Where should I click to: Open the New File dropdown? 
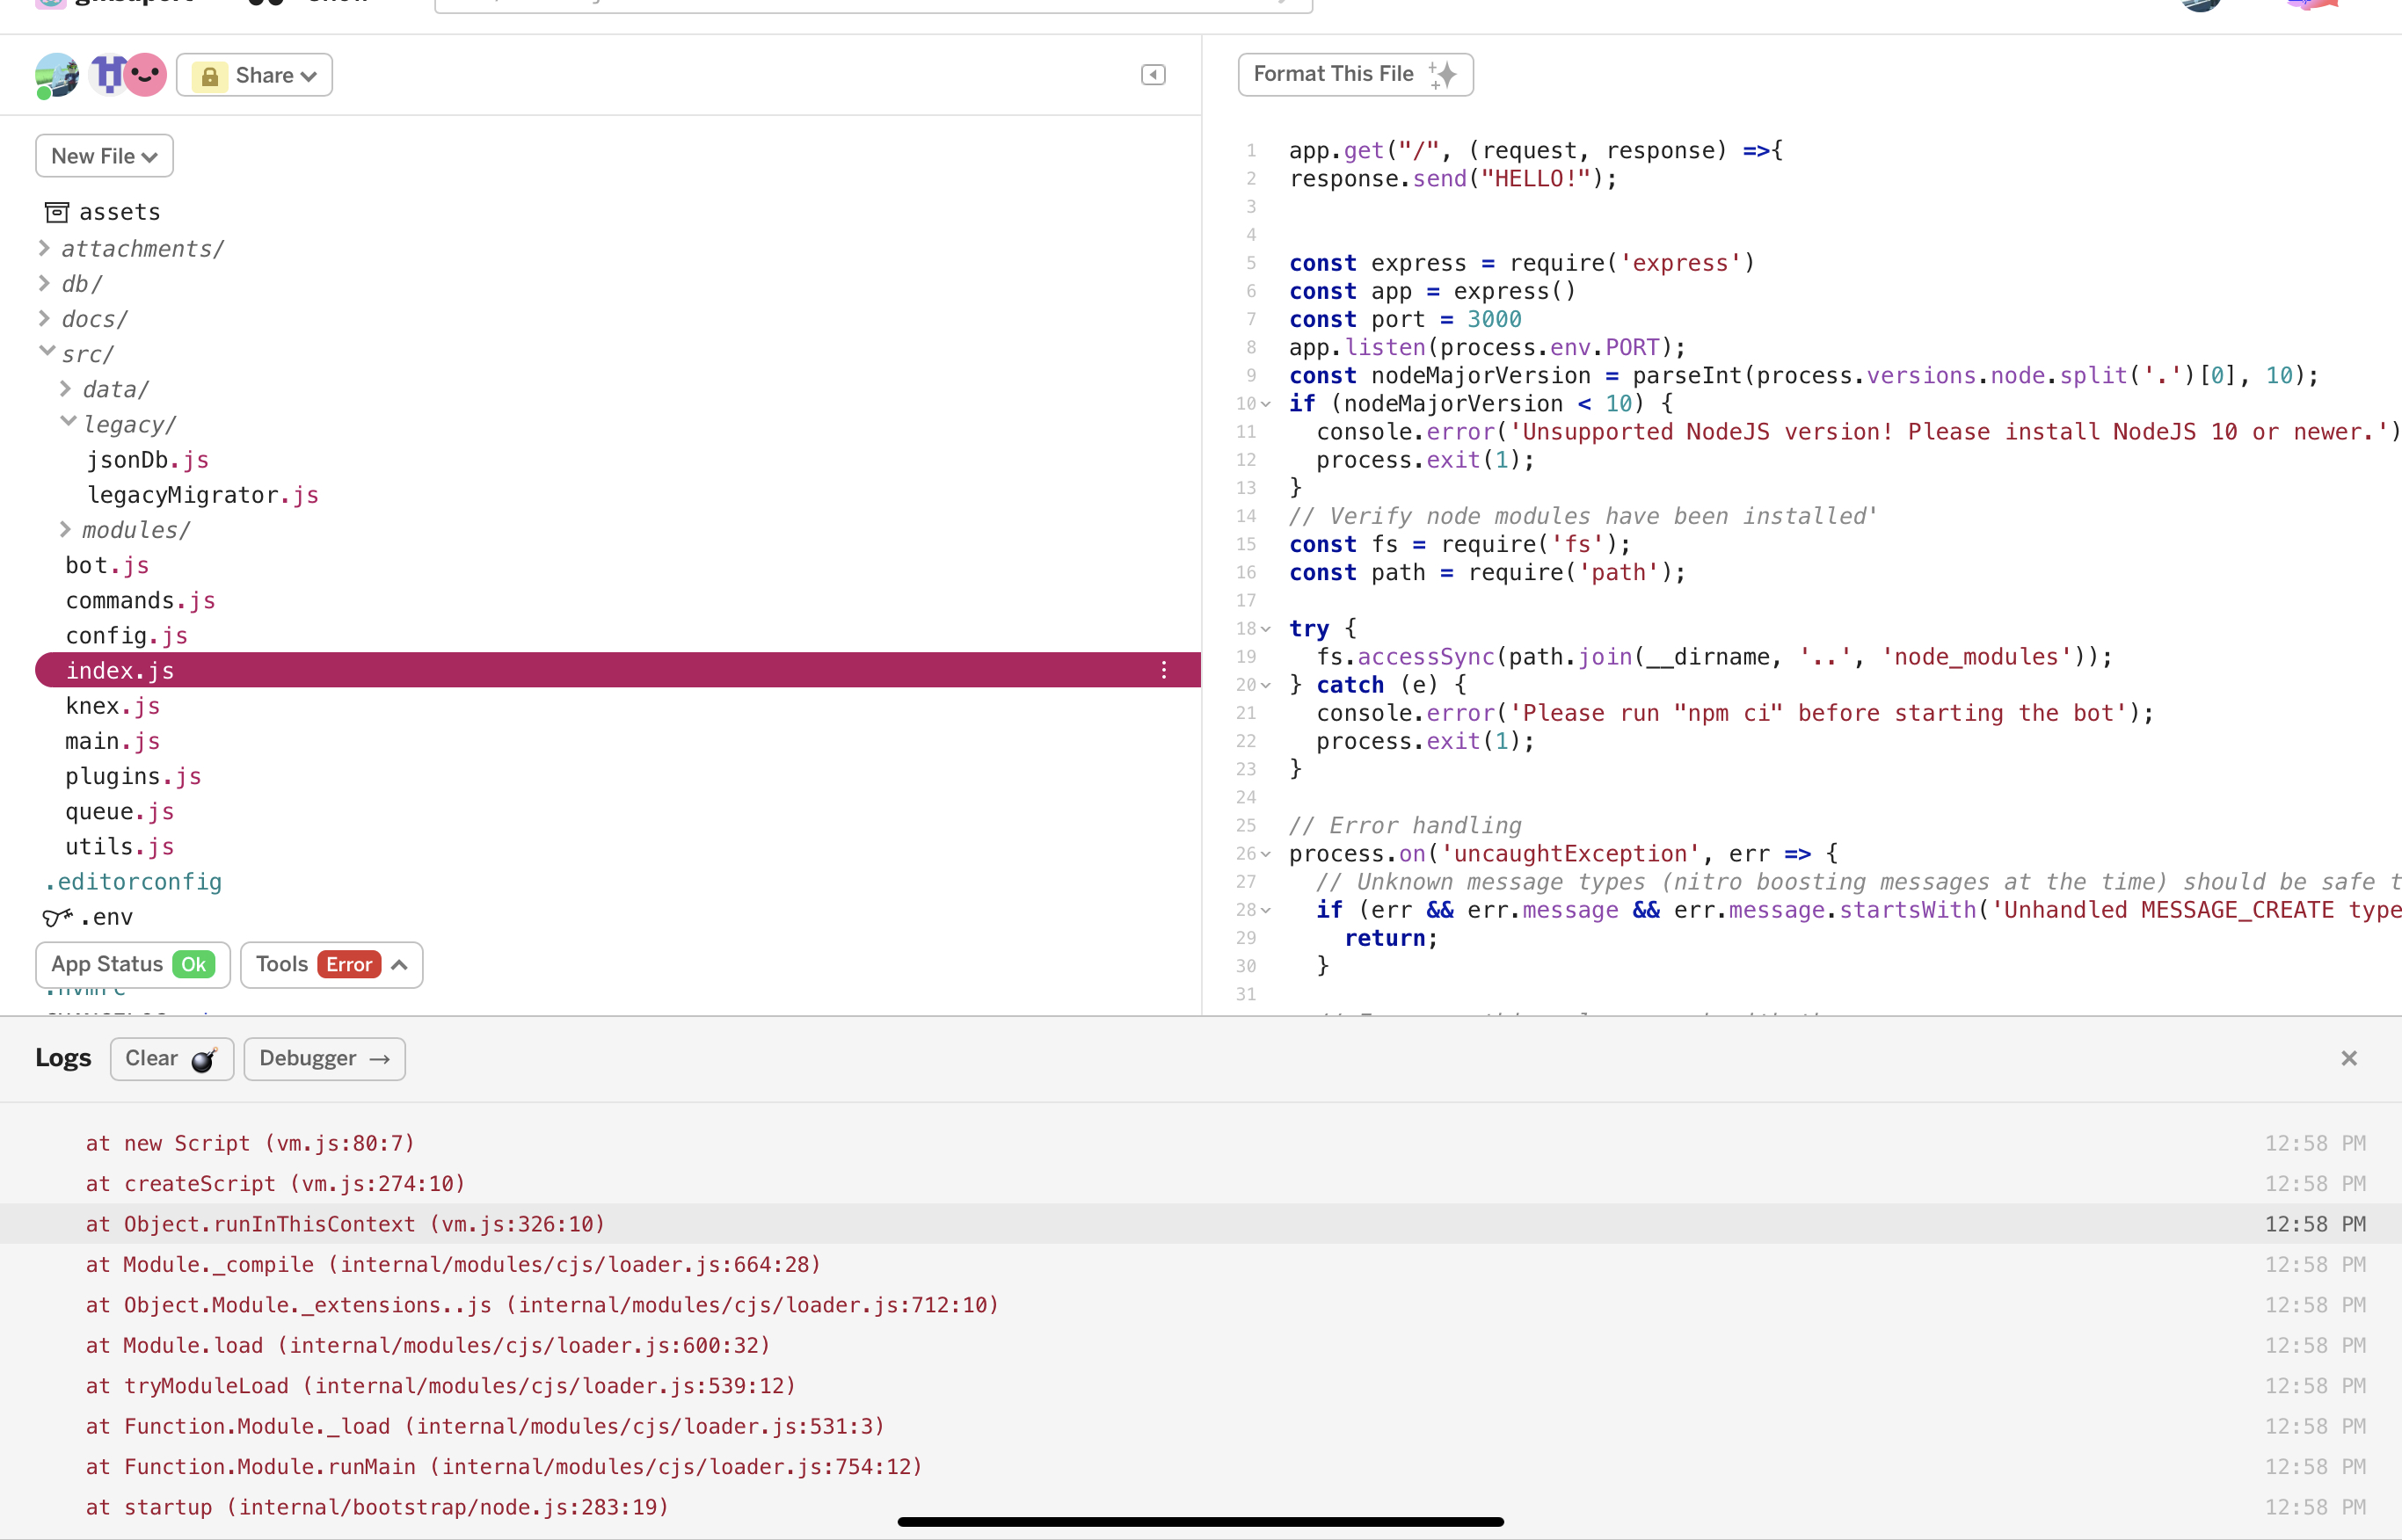coord(104,156)
